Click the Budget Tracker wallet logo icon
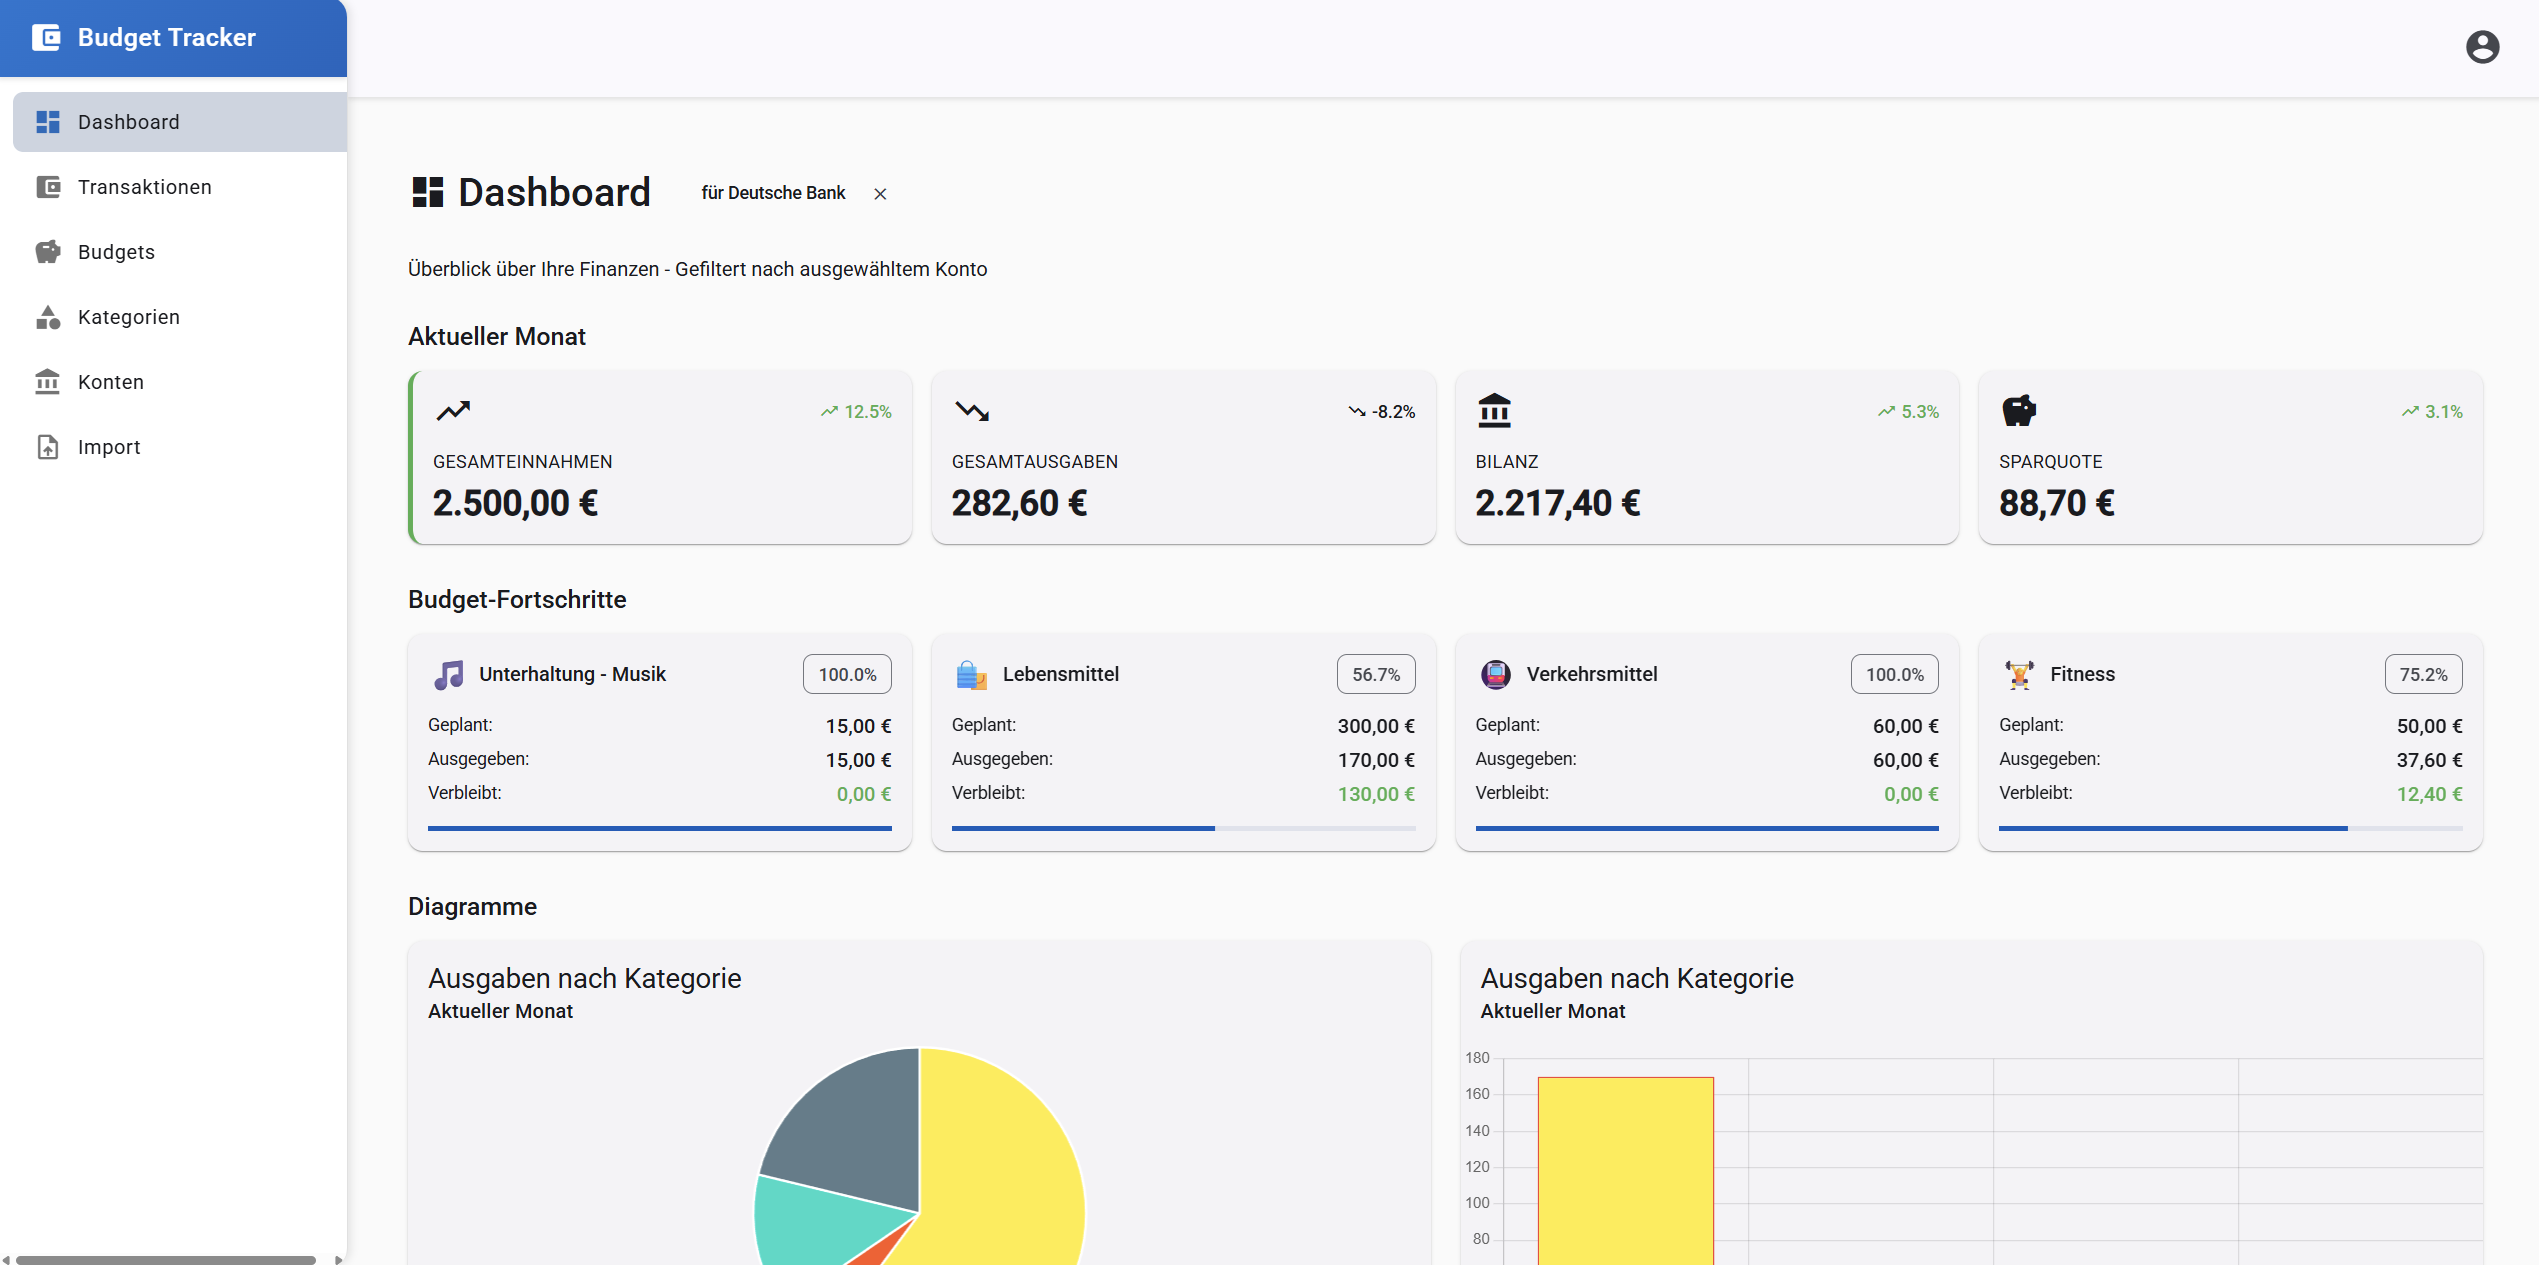 (x=46, y=38)
